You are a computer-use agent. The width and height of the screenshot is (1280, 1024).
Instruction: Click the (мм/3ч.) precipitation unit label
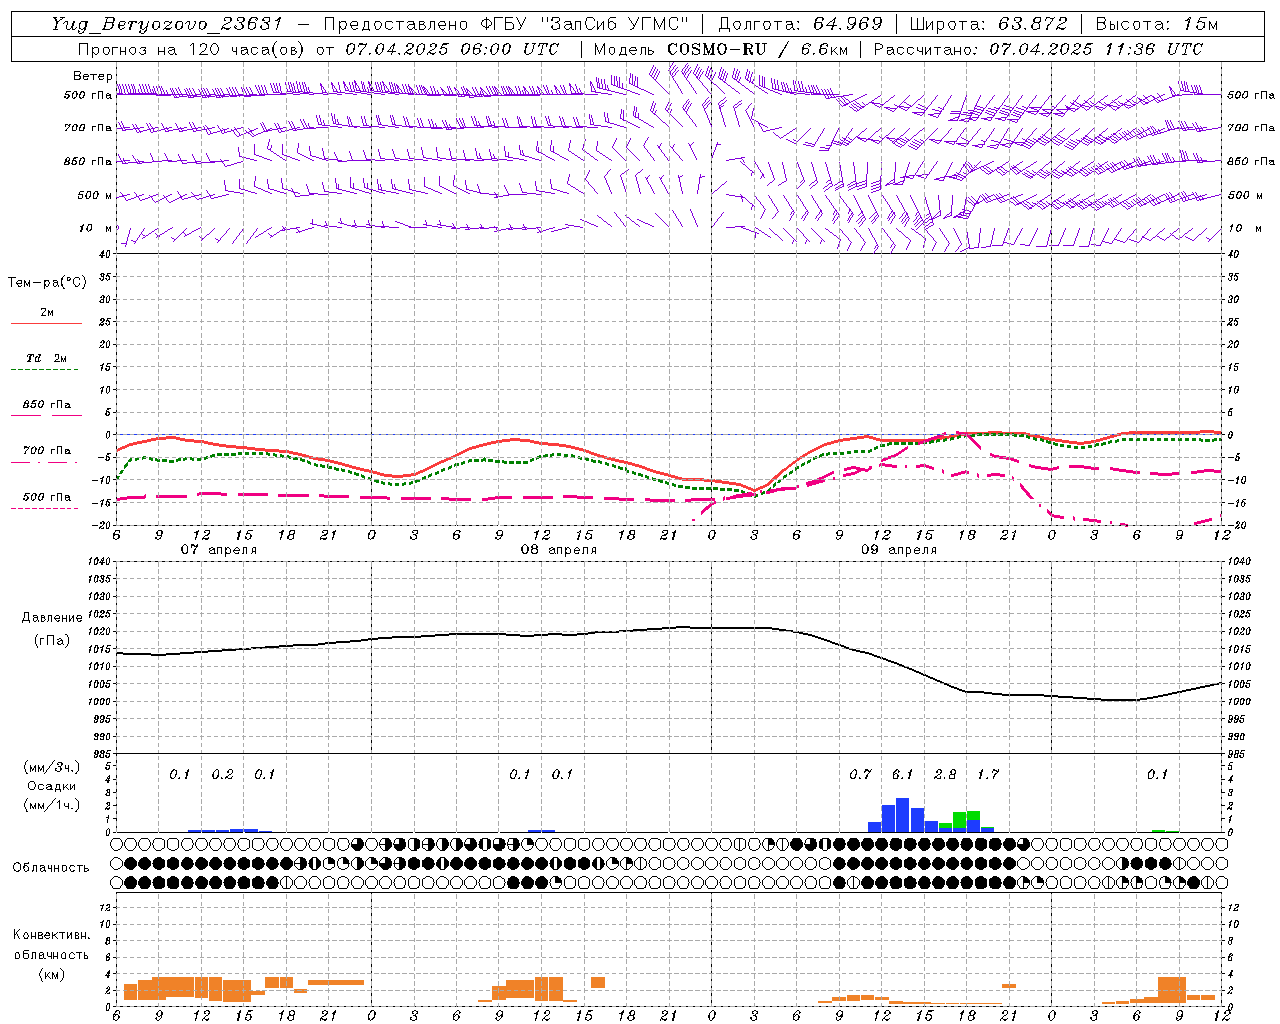tap(52, 767)
